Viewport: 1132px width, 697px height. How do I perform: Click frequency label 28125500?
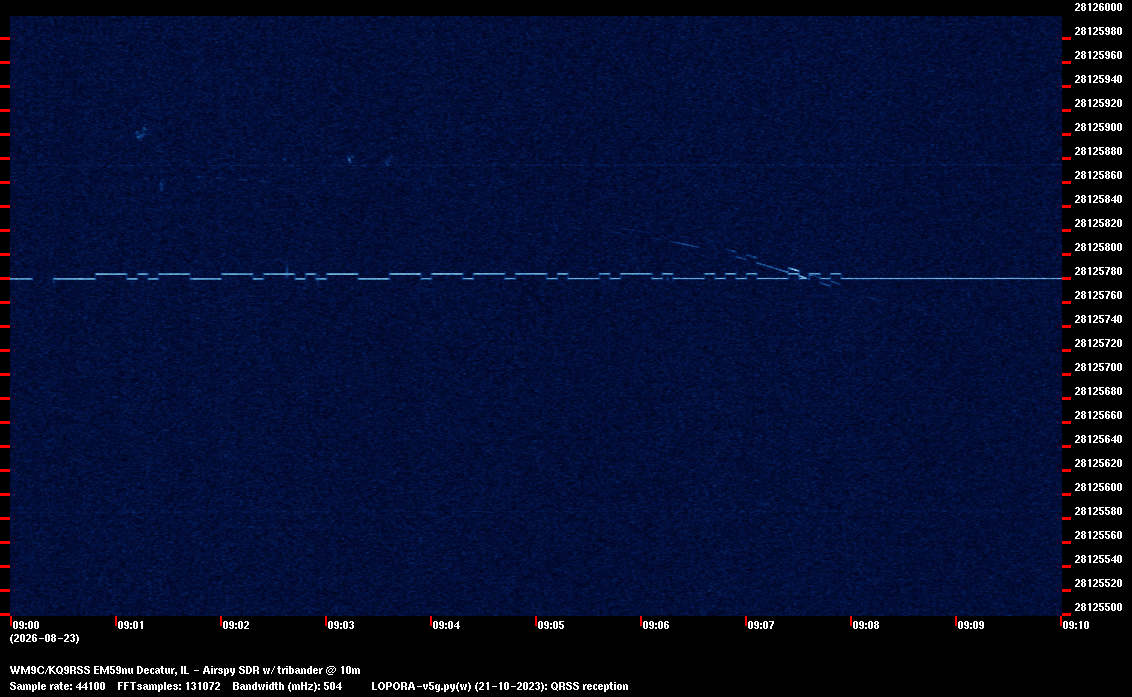click(x=1098, y=607)
